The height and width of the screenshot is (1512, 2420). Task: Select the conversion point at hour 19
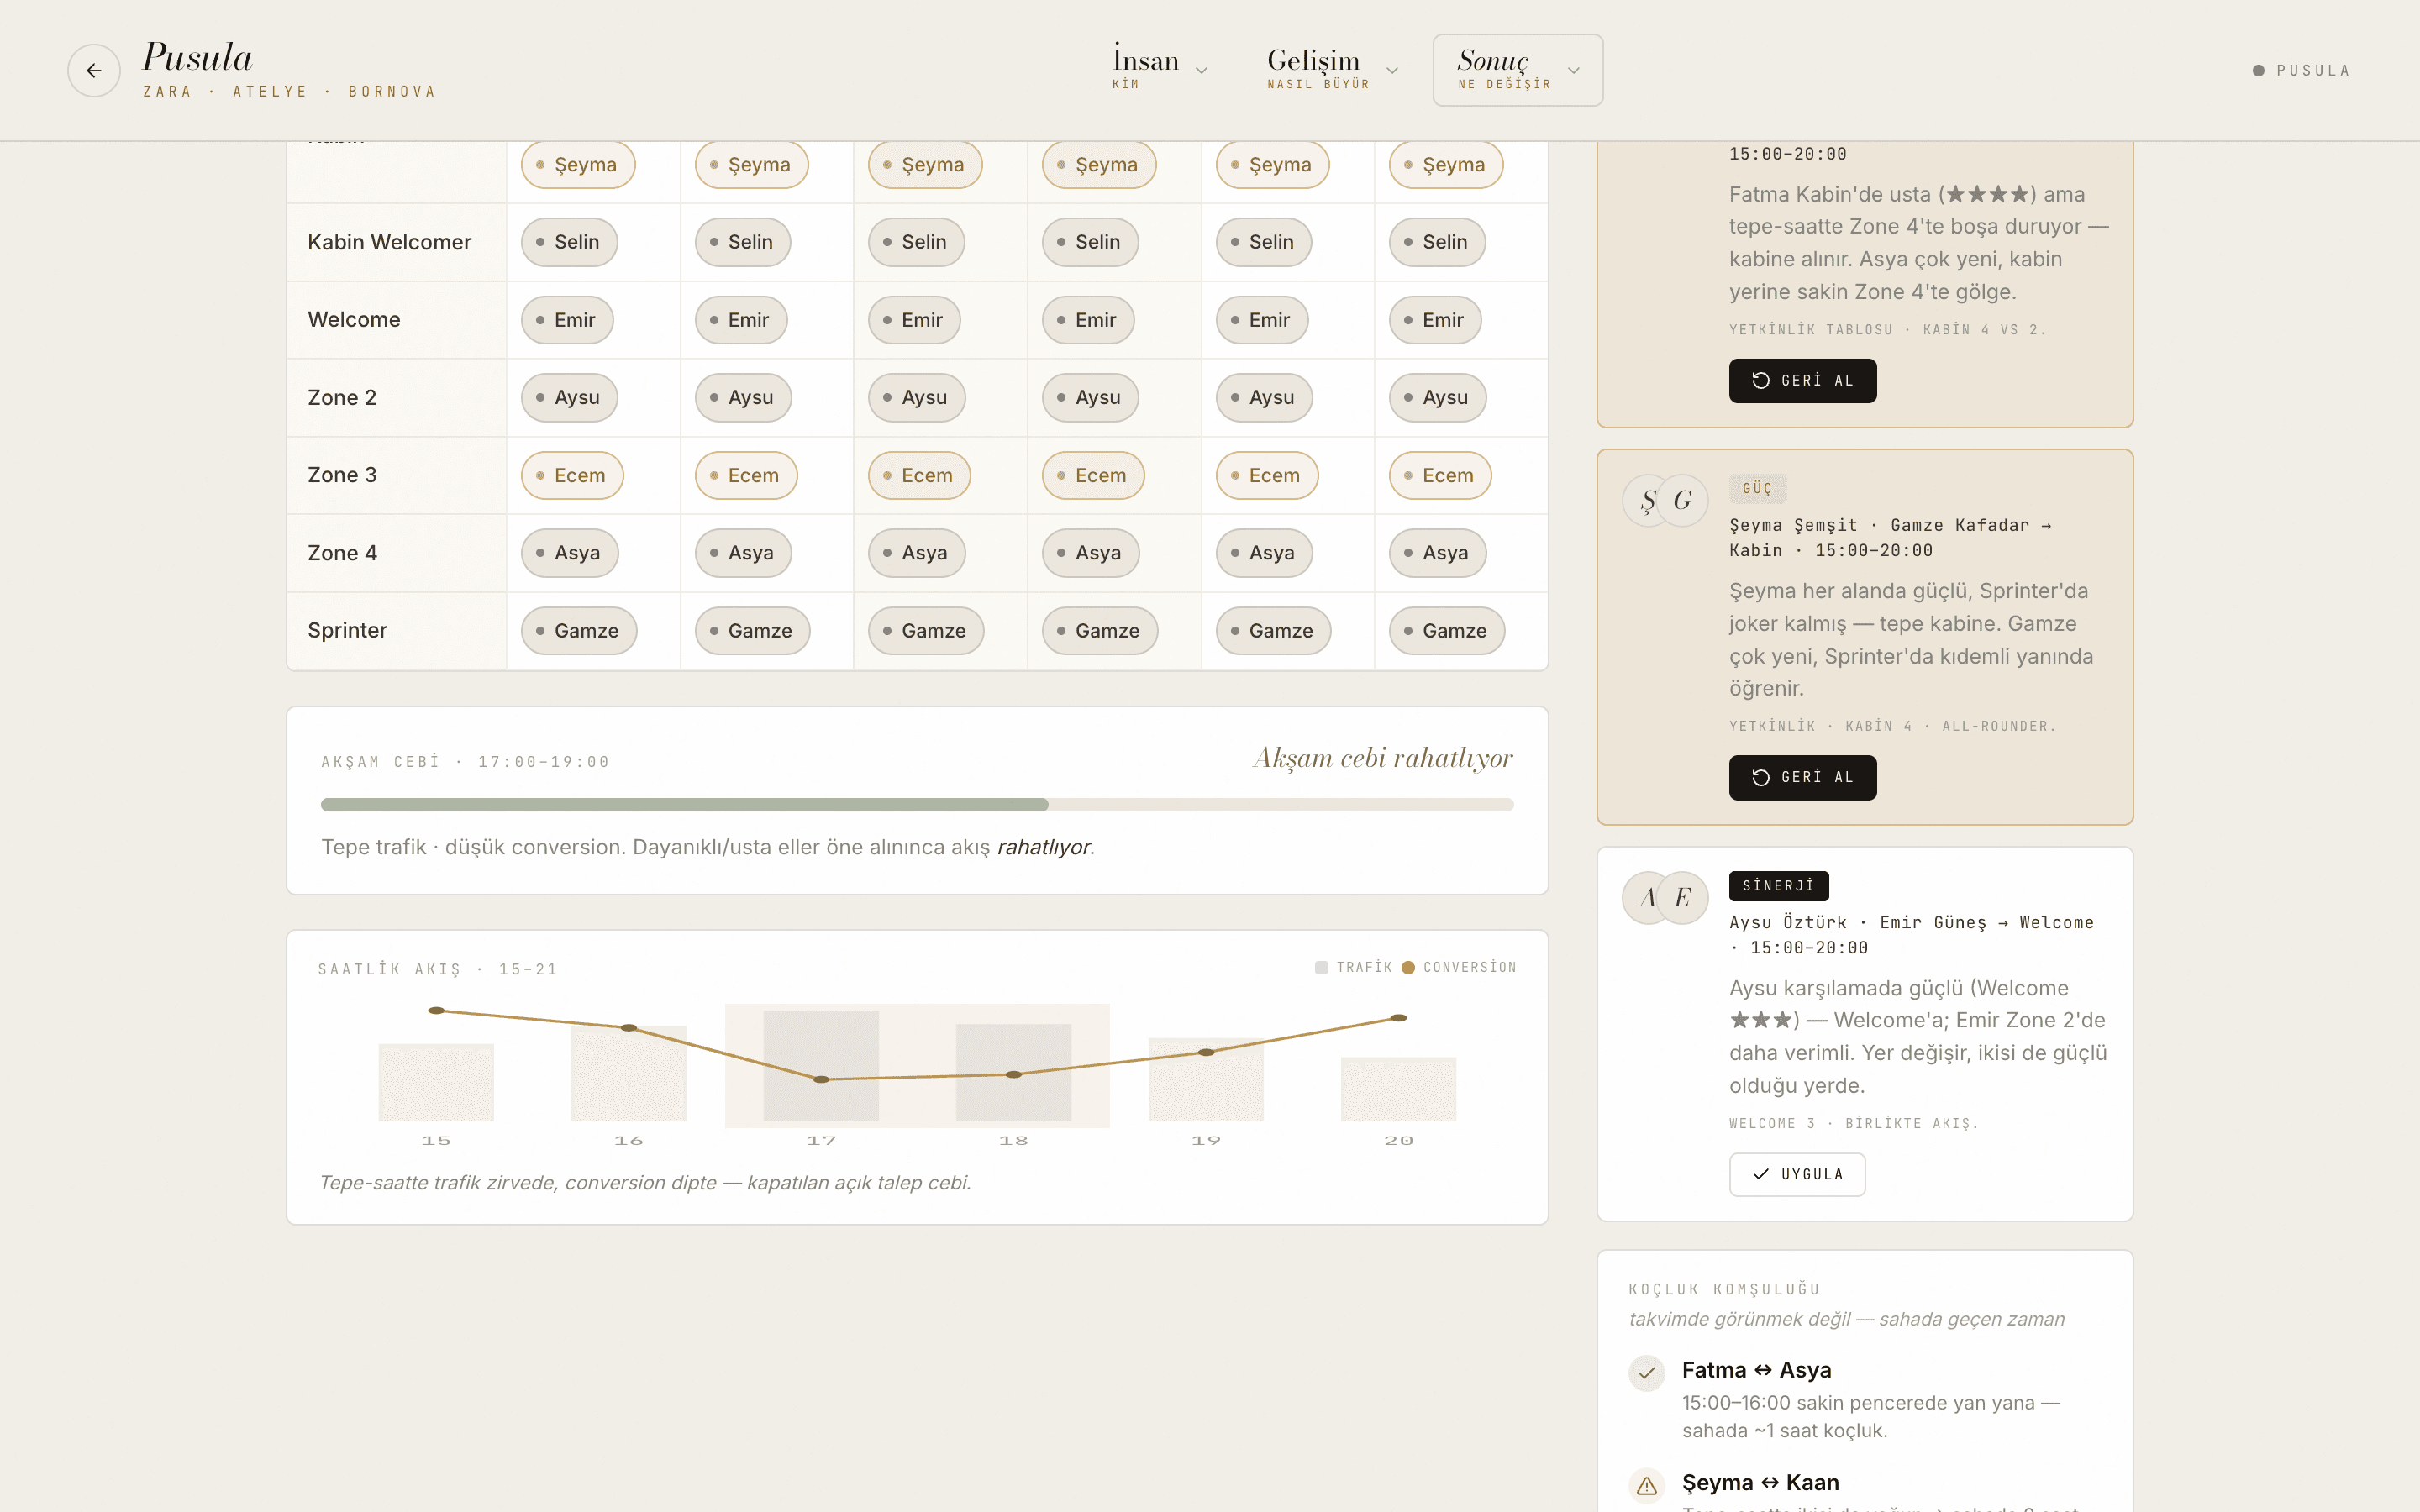coord(1206,1052)
